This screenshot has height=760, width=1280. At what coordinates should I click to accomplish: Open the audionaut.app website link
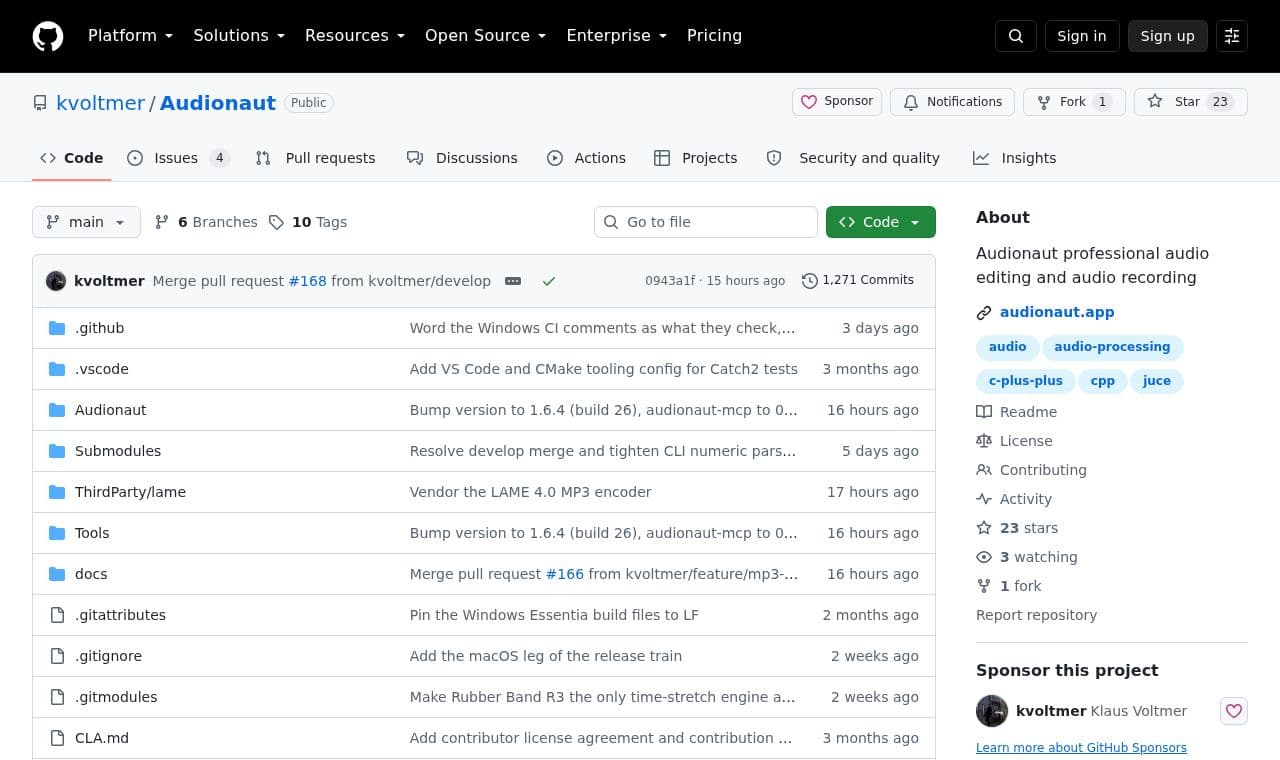(x=1057, y=312)
